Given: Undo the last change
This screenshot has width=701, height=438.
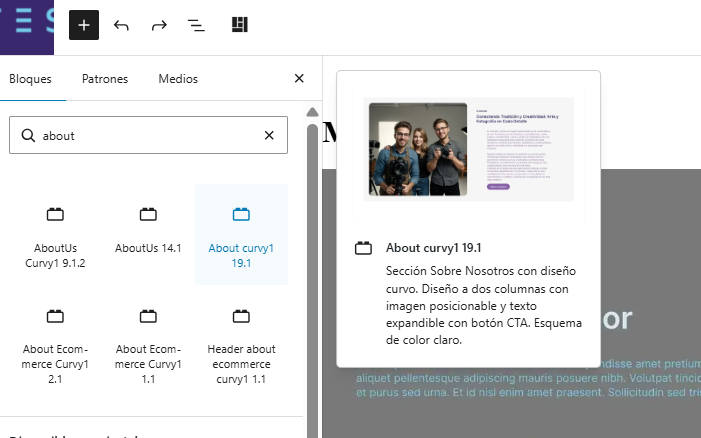Looking at the screenshot, I should [122, 25].
